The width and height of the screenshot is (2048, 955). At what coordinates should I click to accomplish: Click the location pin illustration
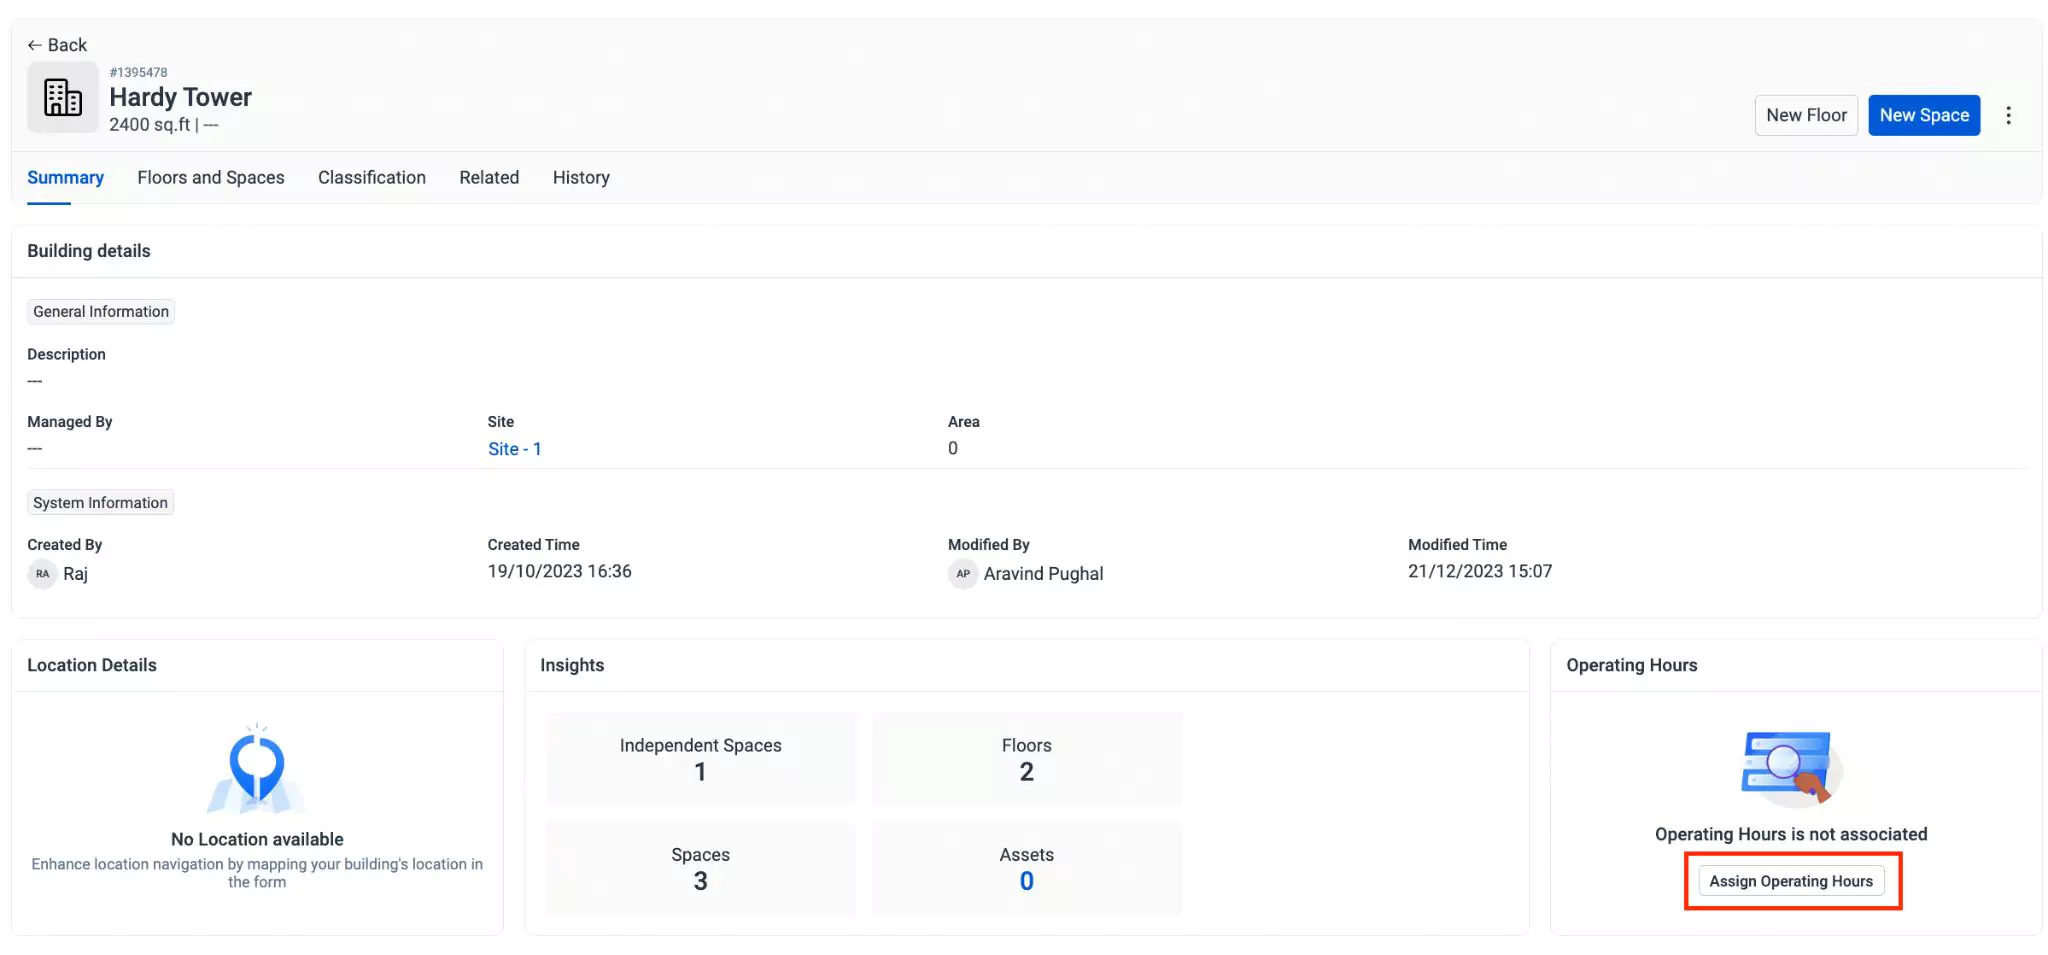[257, 769]
